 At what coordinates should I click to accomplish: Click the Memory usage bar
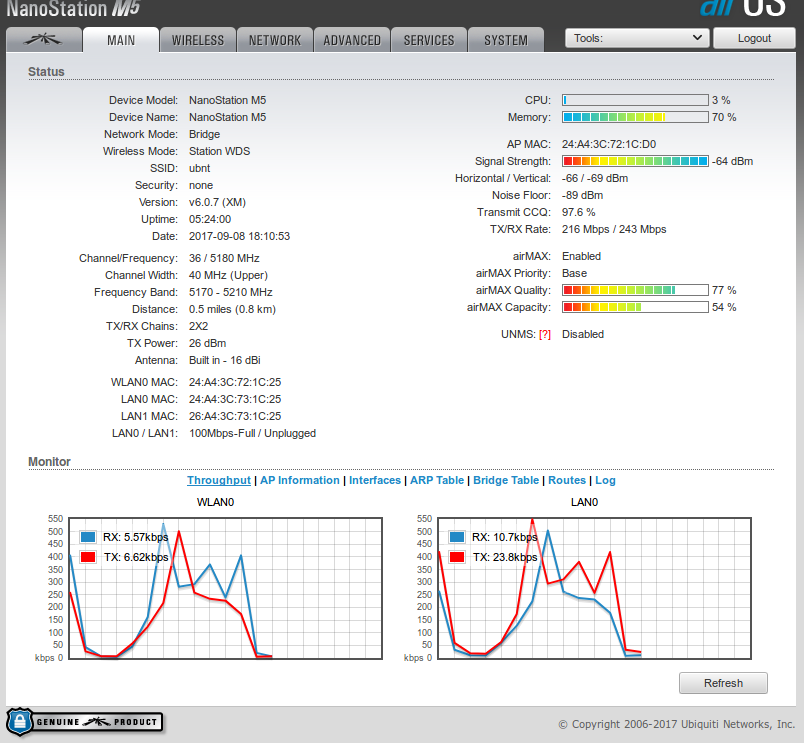pos(635,117)
